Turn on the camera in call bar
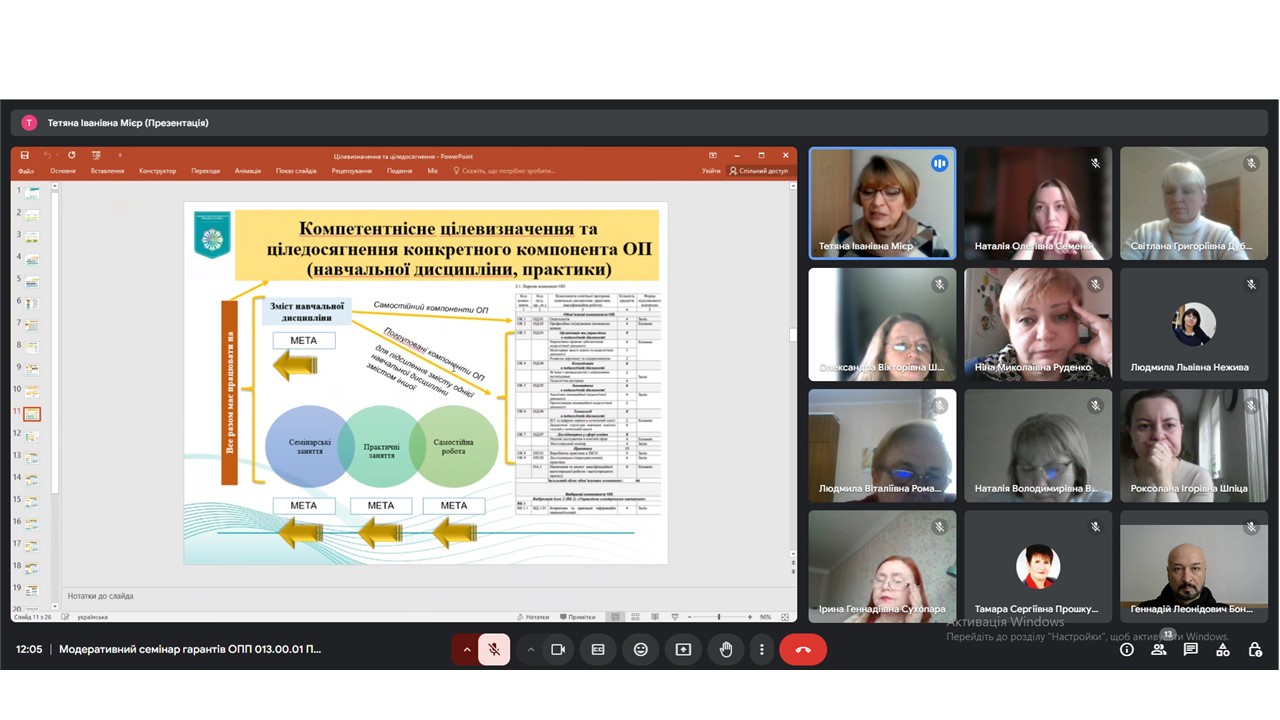This screenshot has height=720, width=1280. pyautogui.click(x=558, y=649)
